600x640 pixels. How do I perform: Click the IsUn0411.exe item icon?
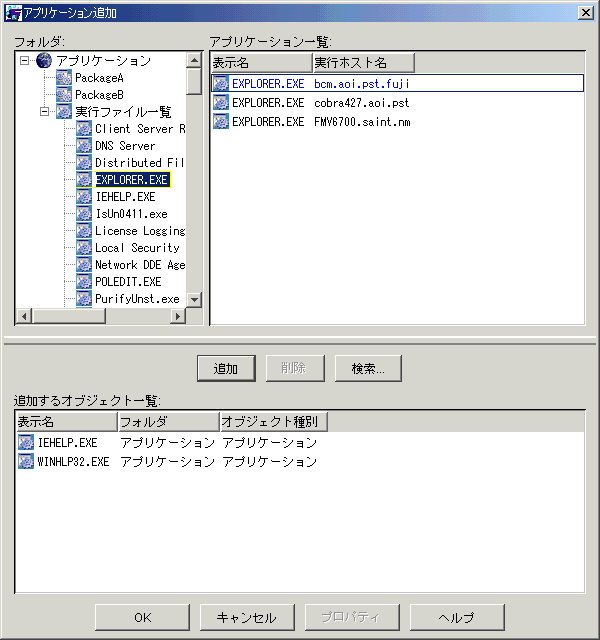(84, 213)
